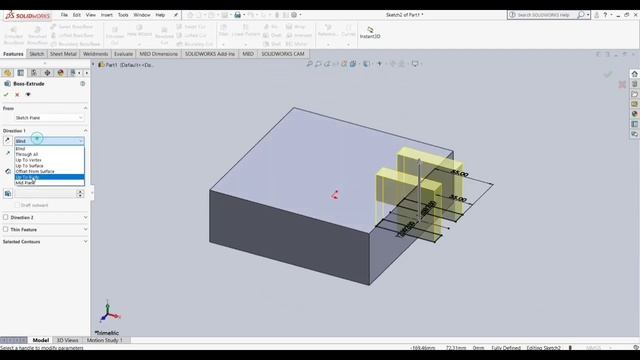Open Custom Properties in task pane
This screenshot has height=360, width=640.
coord(634,124)
